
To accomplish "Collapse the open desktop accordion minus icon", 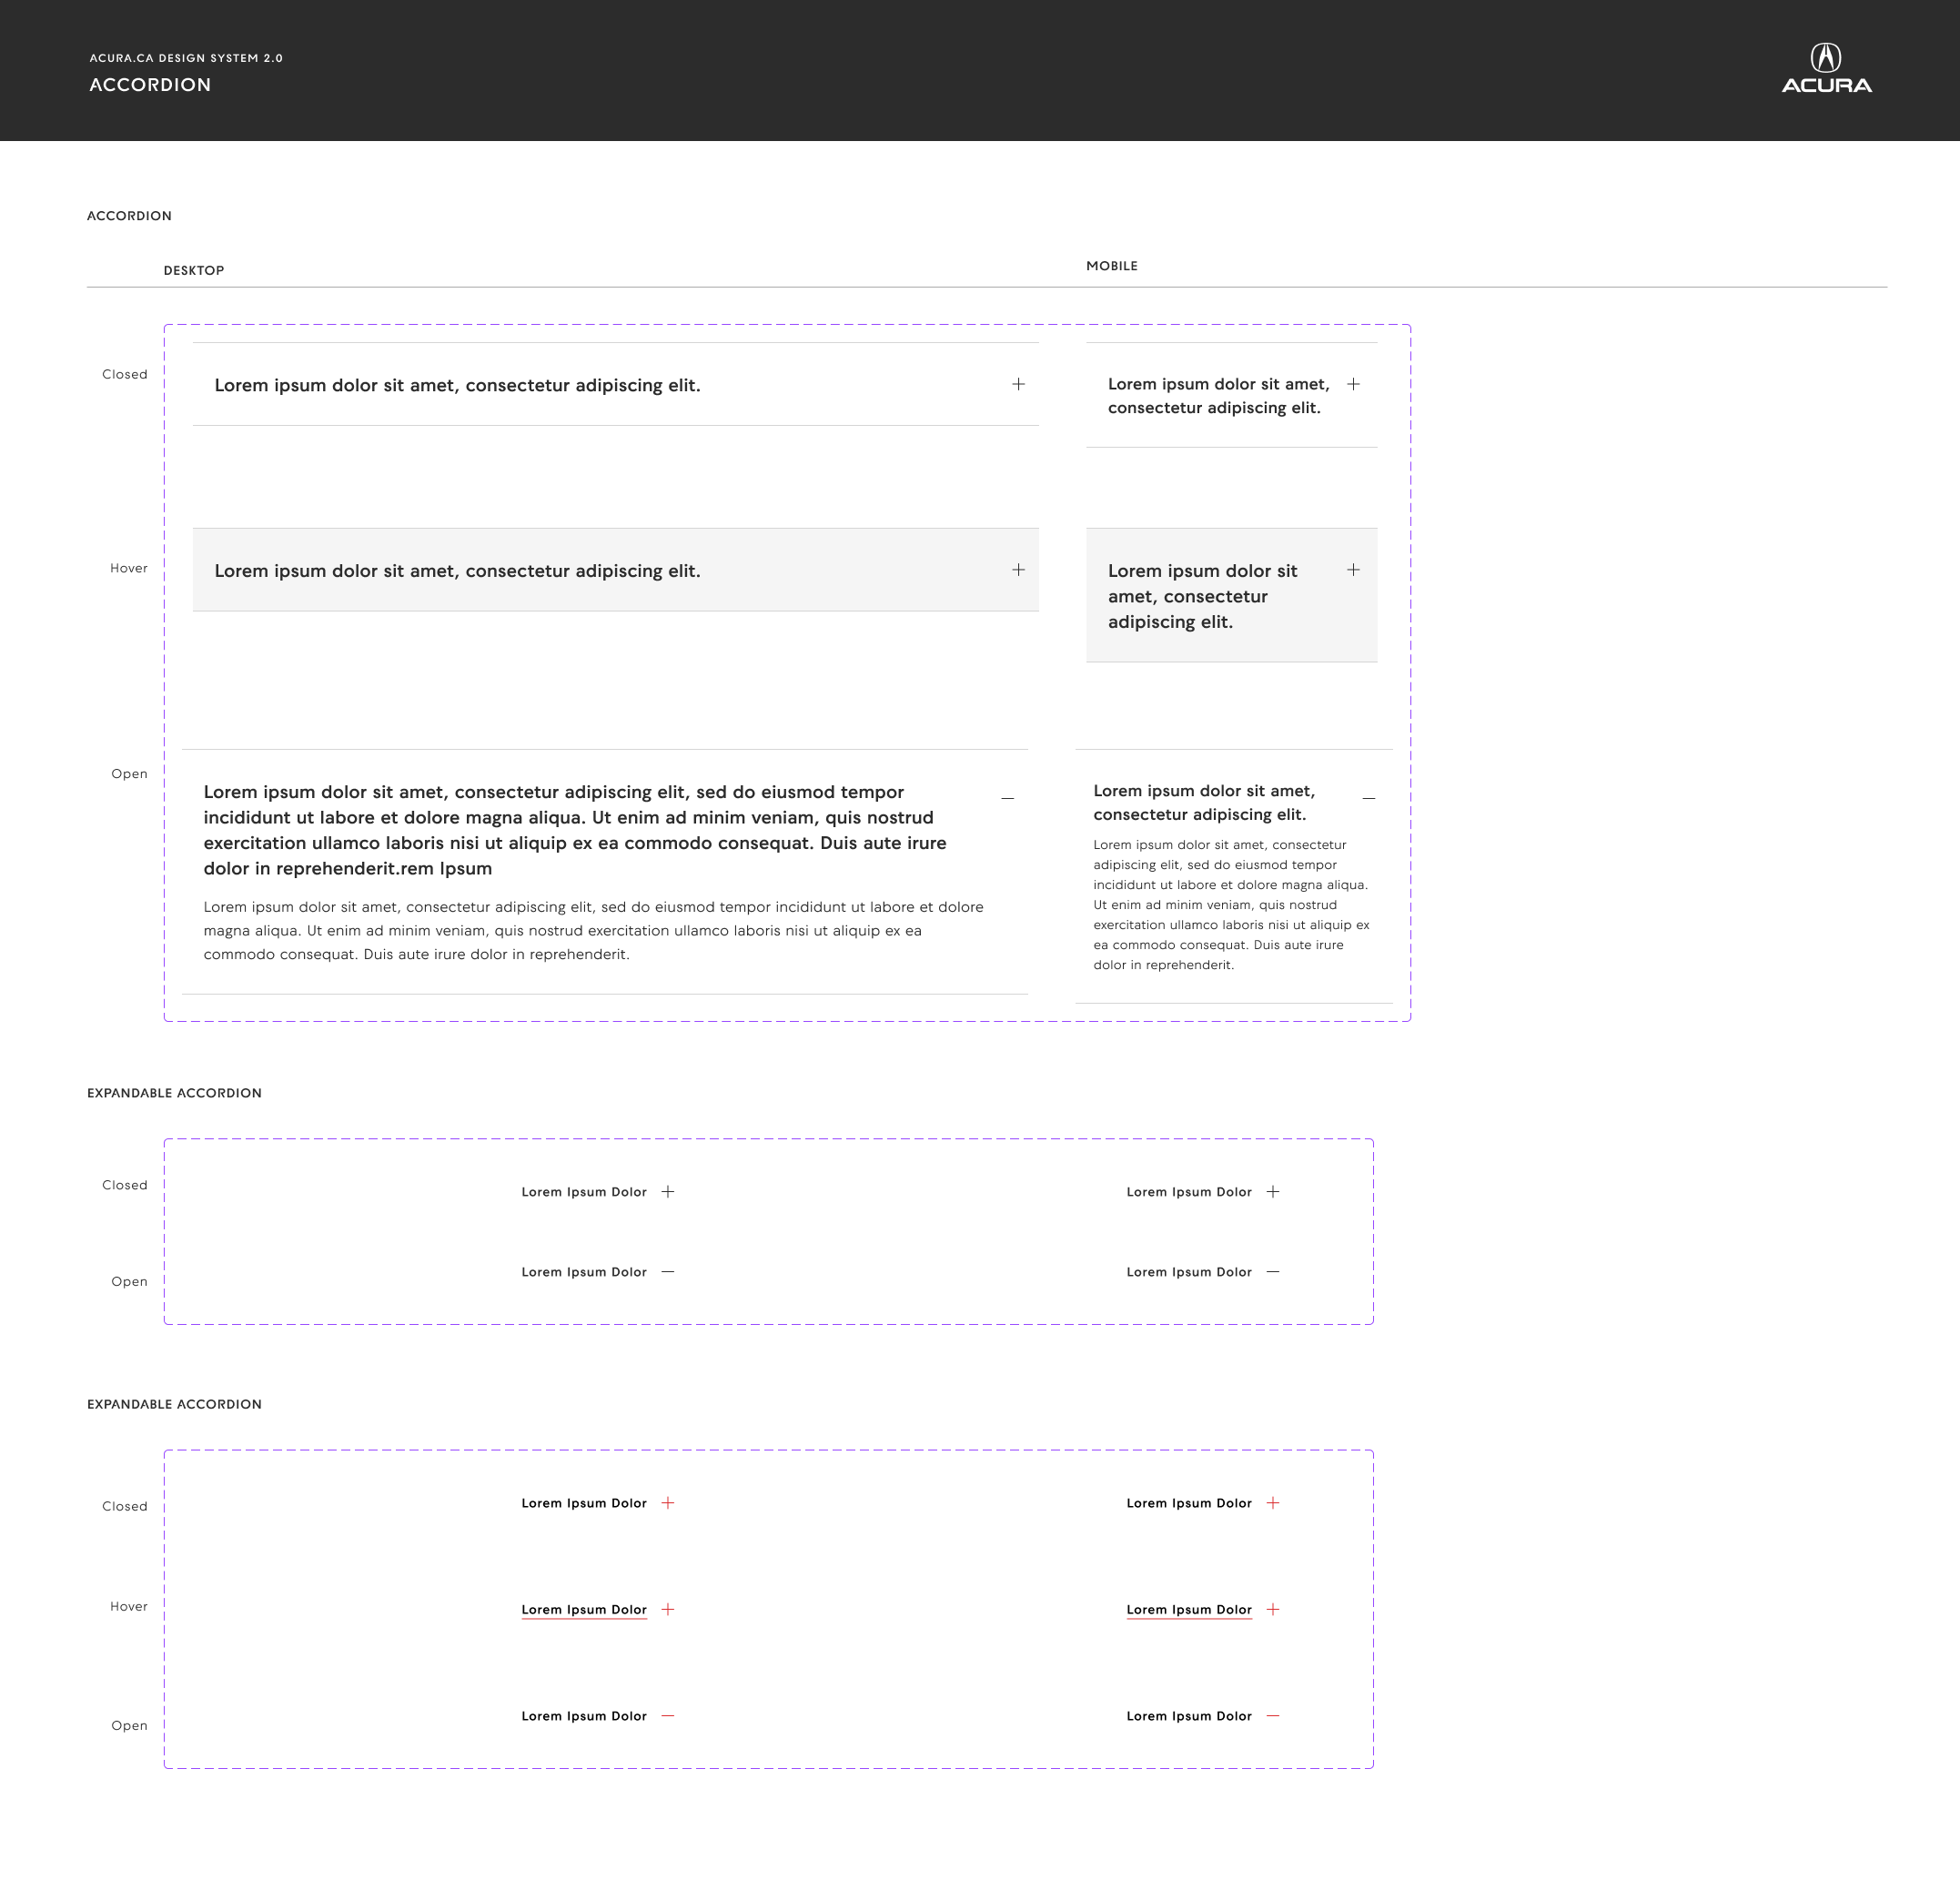I will [1008, 798].
